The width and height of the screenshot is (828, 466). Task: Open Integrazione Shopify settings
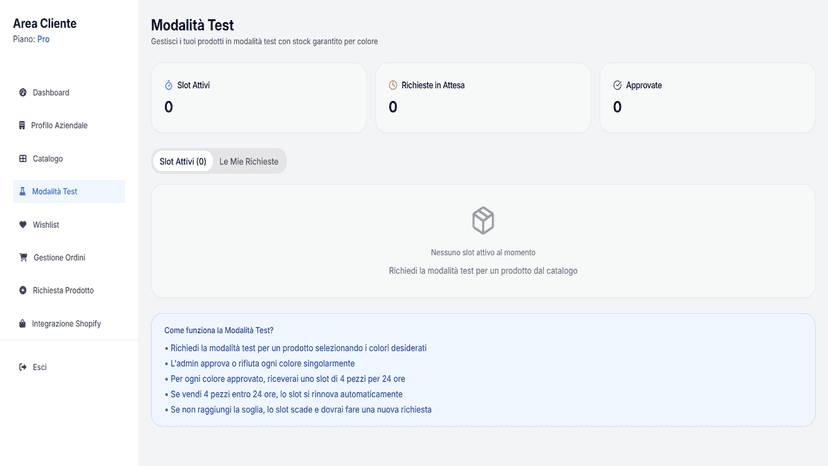[x=69, y=323]
